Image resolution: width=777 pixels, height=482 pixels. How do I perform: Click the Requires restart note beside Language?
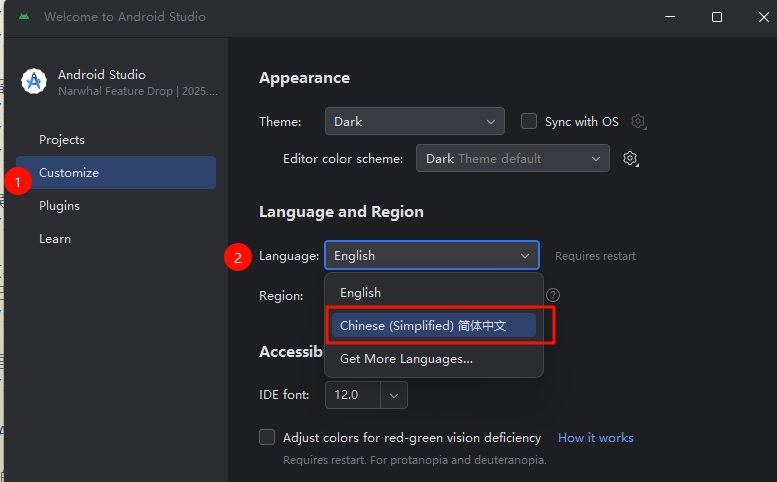coord(595,256)
